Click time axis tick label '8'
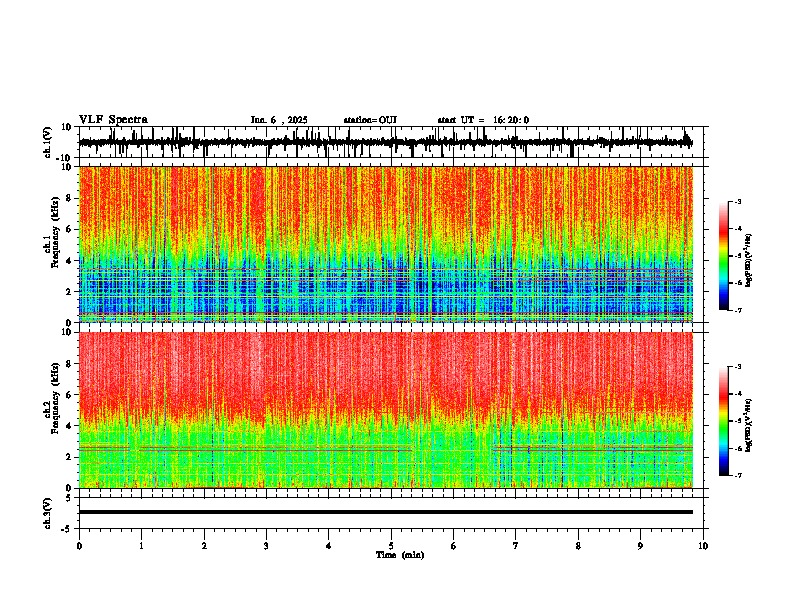The image size is (792, 612). [578, 546]
